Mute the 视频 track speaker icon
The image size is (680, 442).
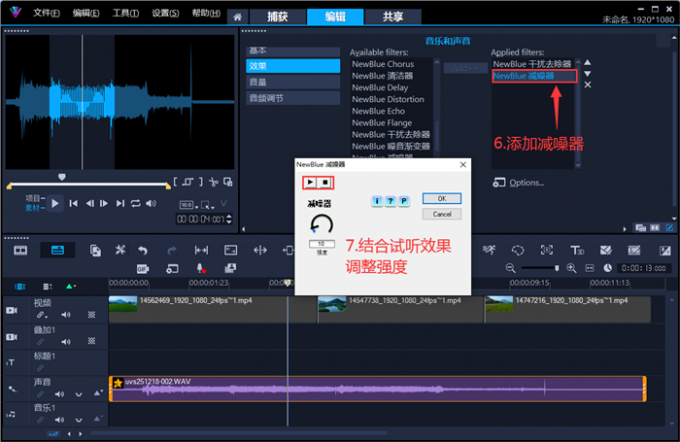pyautogui.click(x=67, y=314)
